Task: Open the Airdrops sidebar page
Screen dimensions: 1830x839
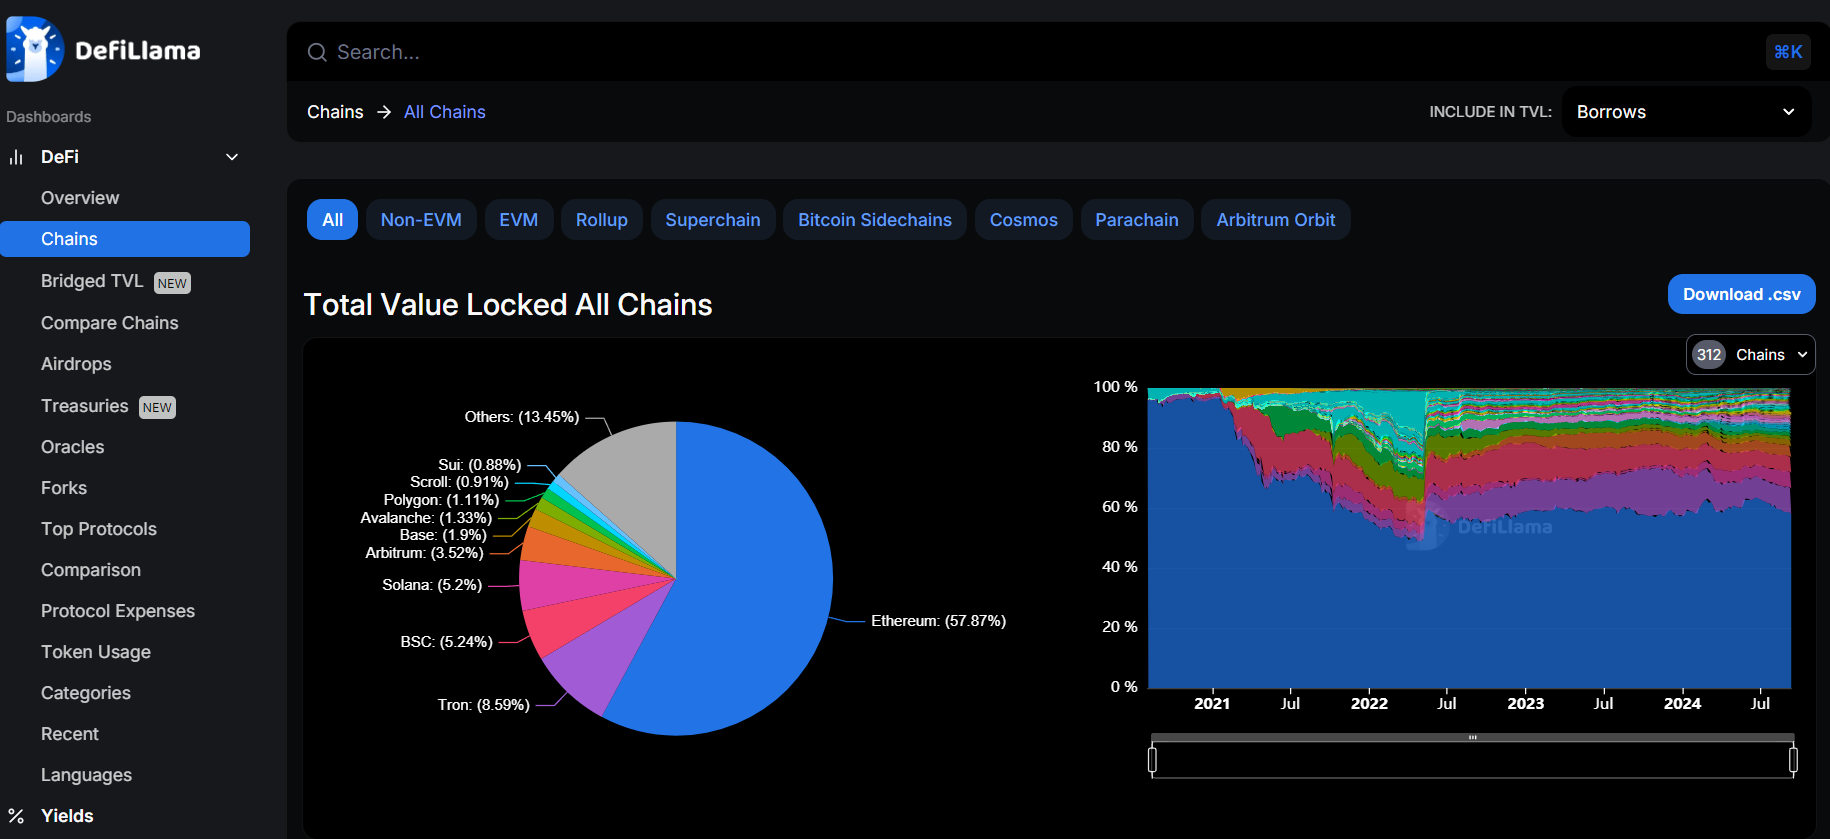Action: pyautogui.click(x=76, y=364)
